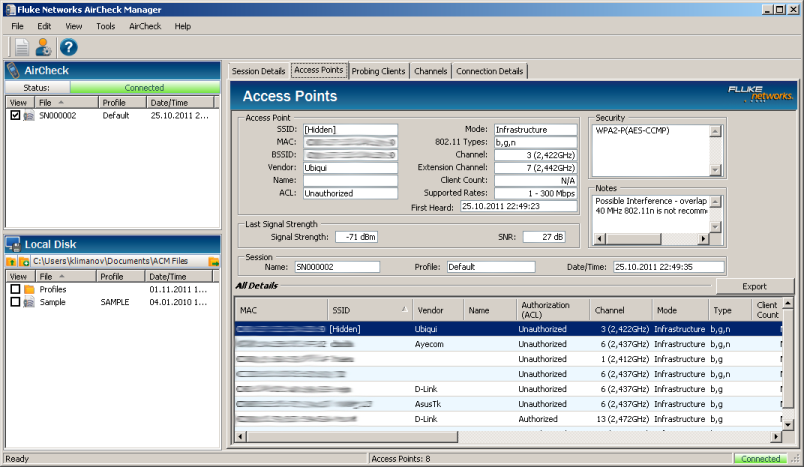Image resolution: width=804 pixels, height=467 pixels.
Task: Click the Local Disk computer icon
Action: pyautogui.click(x=14, y=245)
